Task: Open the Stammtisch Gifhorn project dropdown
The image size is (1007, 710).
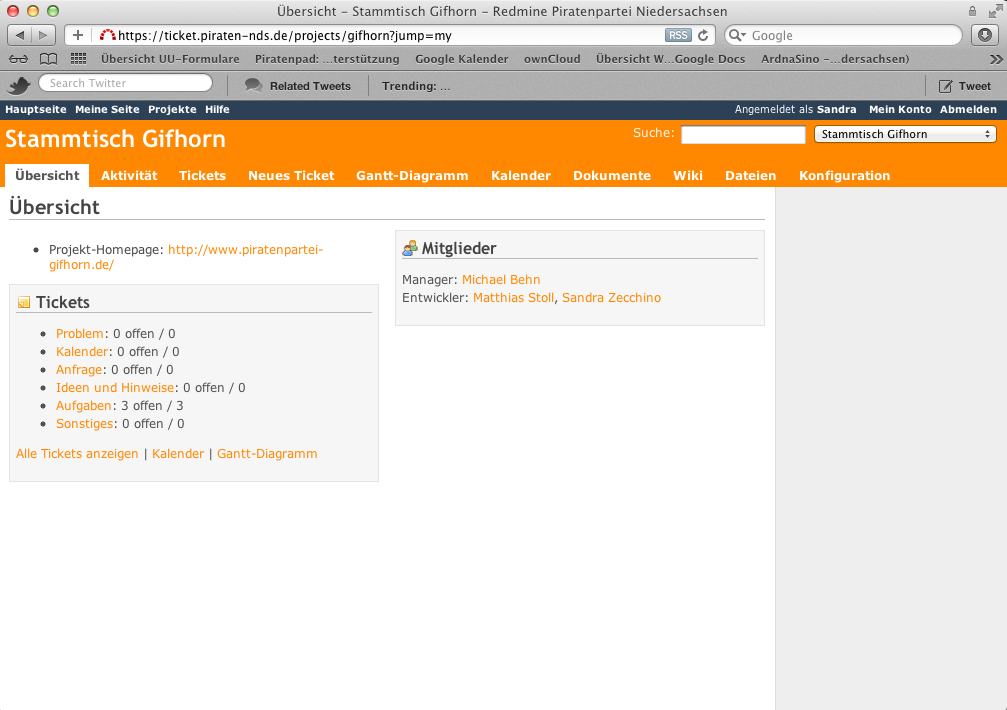Action: 905,134
